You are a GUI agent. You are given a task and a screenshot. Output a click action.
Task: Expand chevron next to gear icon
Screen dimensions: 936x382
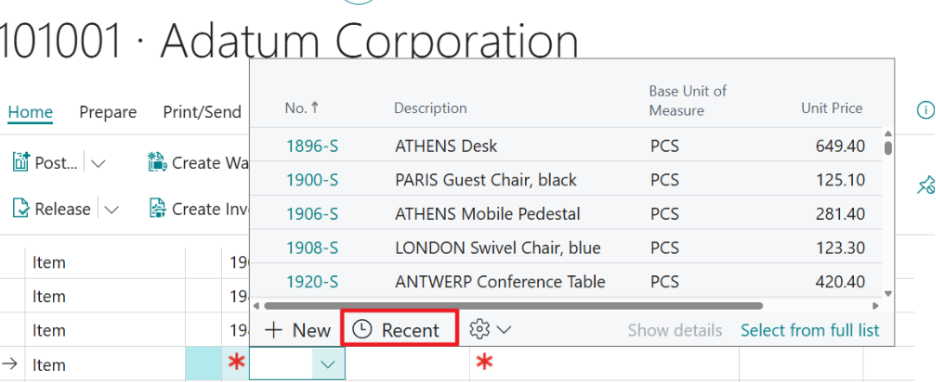(504, 329)
